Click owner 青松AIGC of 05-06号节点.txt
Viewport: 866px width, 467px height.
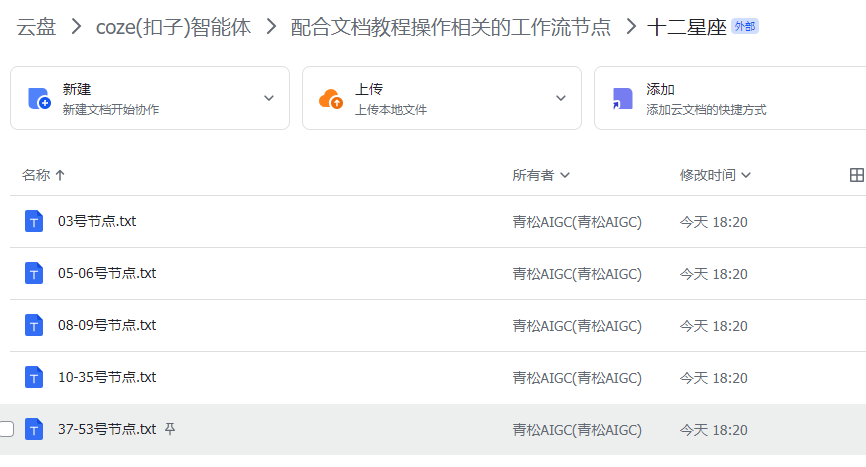[577, 274]
